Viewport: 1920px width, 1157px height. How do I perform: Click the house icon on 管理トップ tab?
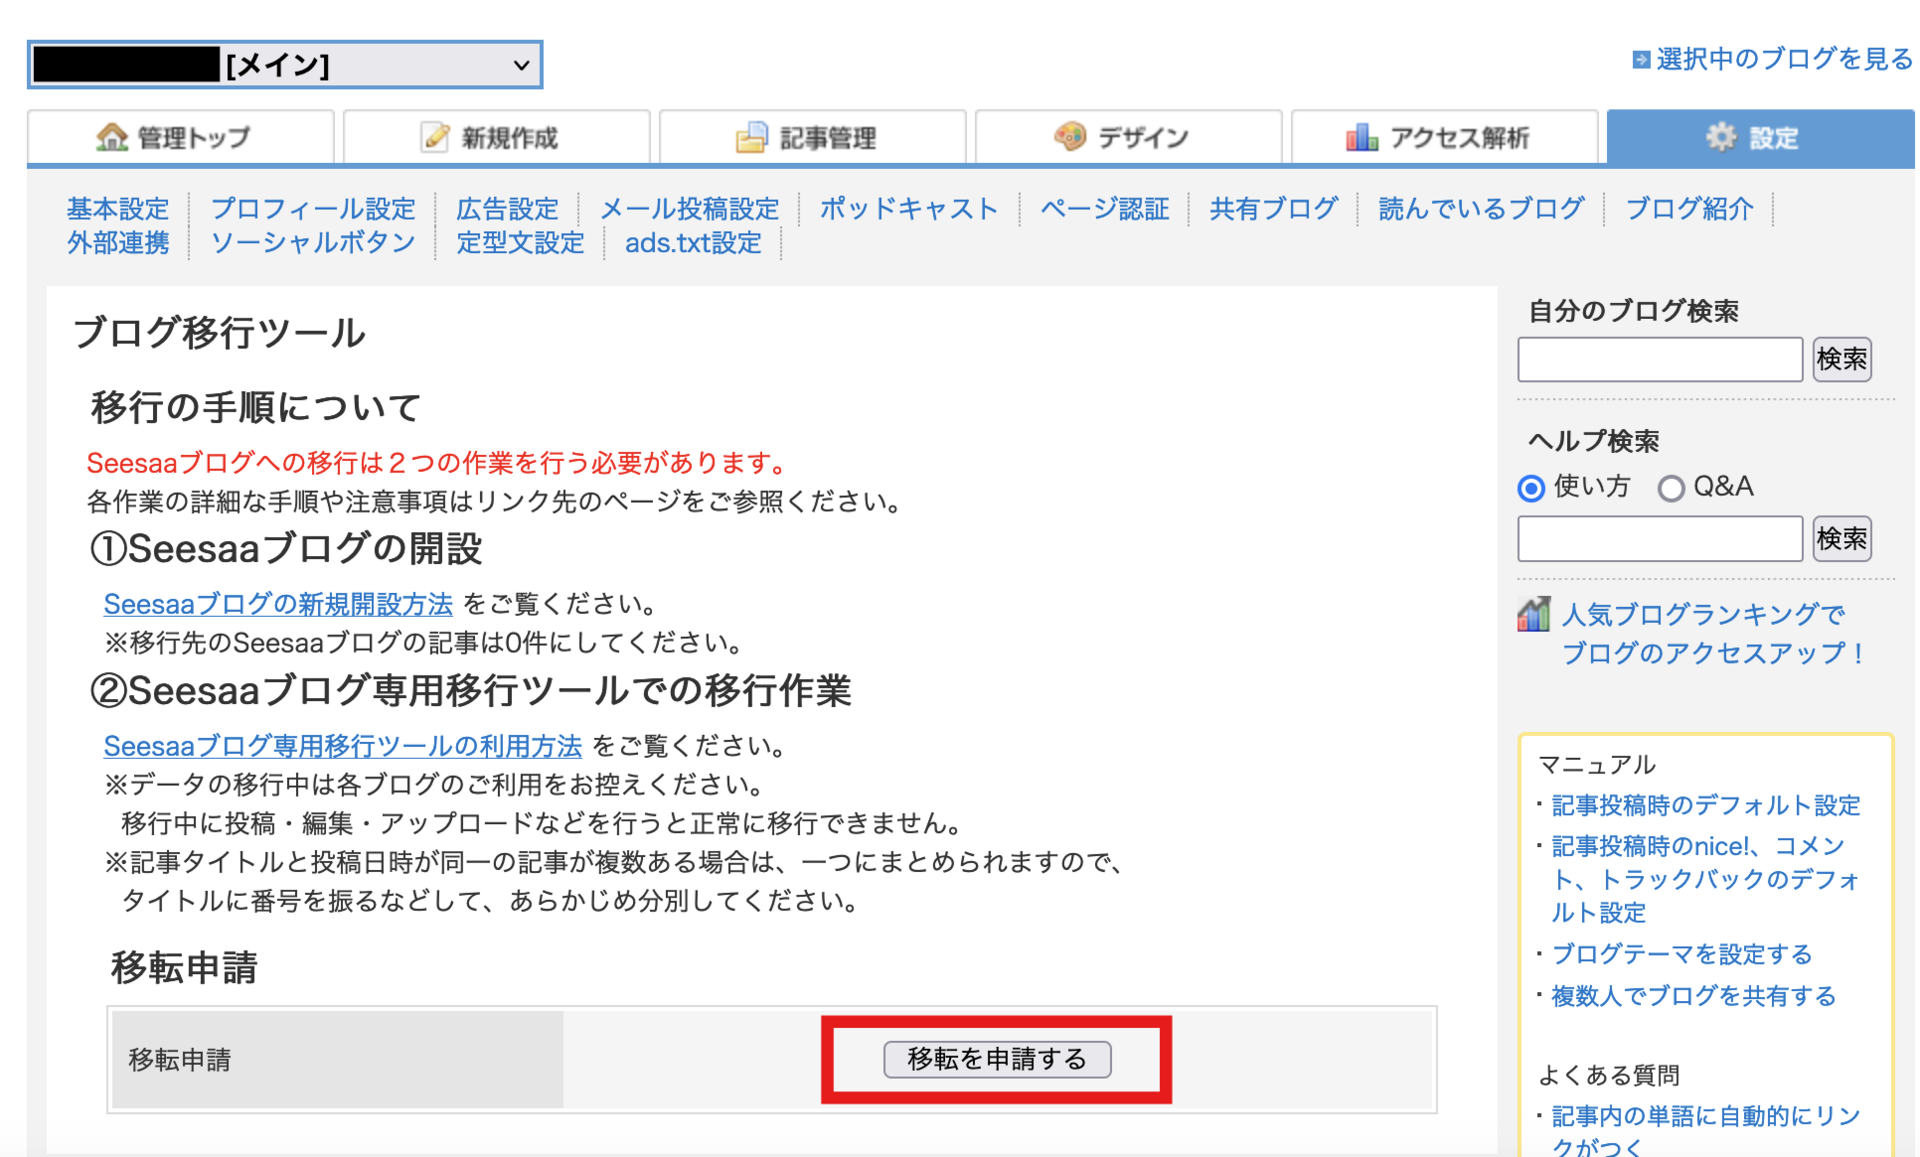[x=112, y=137]
